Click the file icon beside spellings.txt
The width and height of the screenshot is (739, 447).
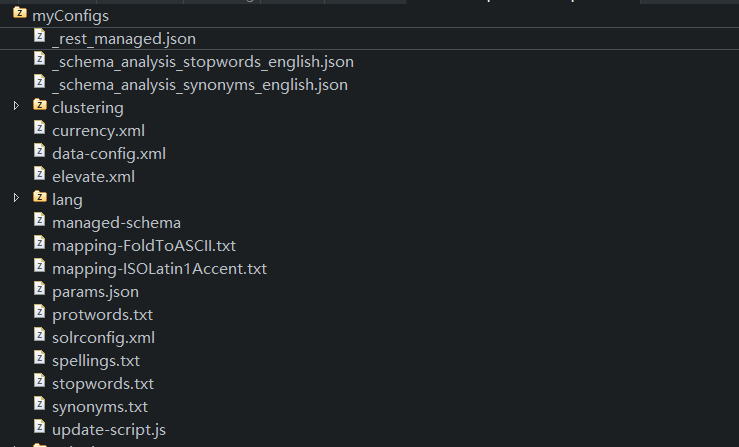click(x=40, y=358)
